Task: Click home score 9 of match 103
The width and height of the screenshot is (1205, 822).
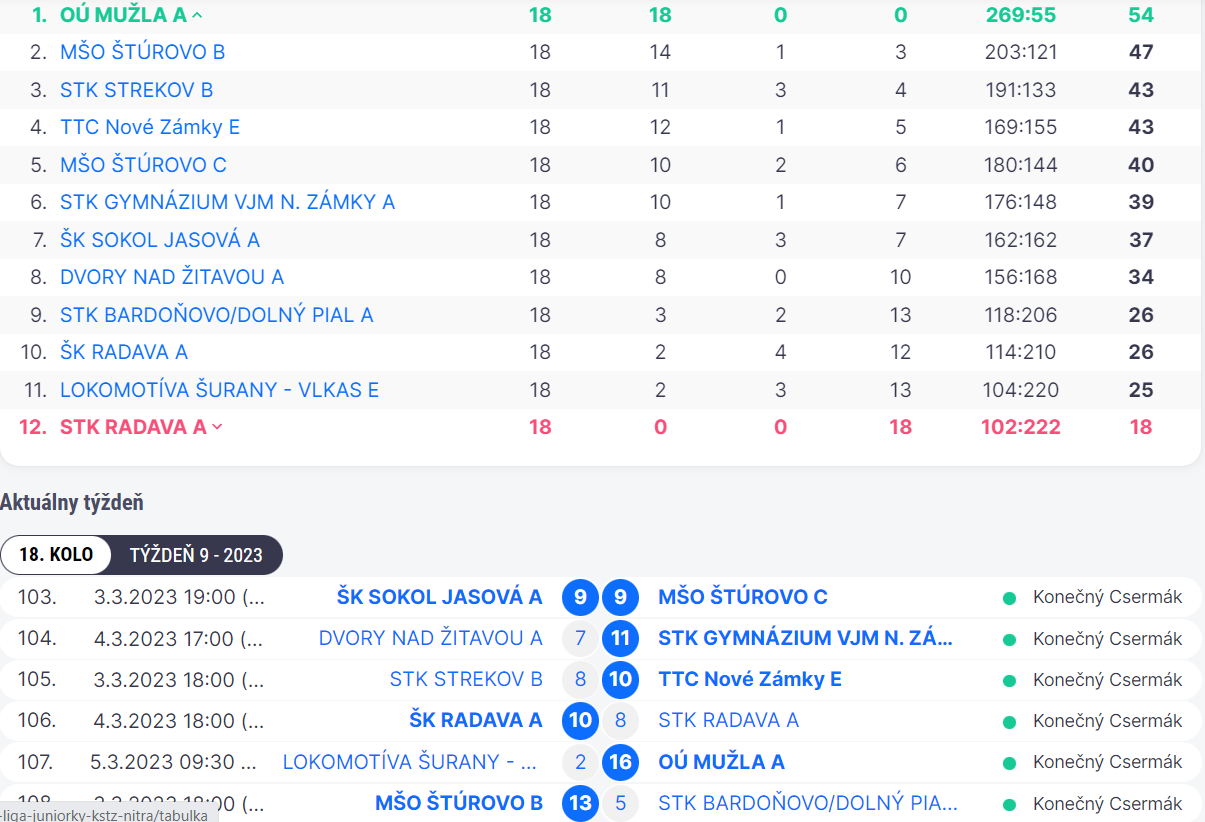Action: click(580, 598)
